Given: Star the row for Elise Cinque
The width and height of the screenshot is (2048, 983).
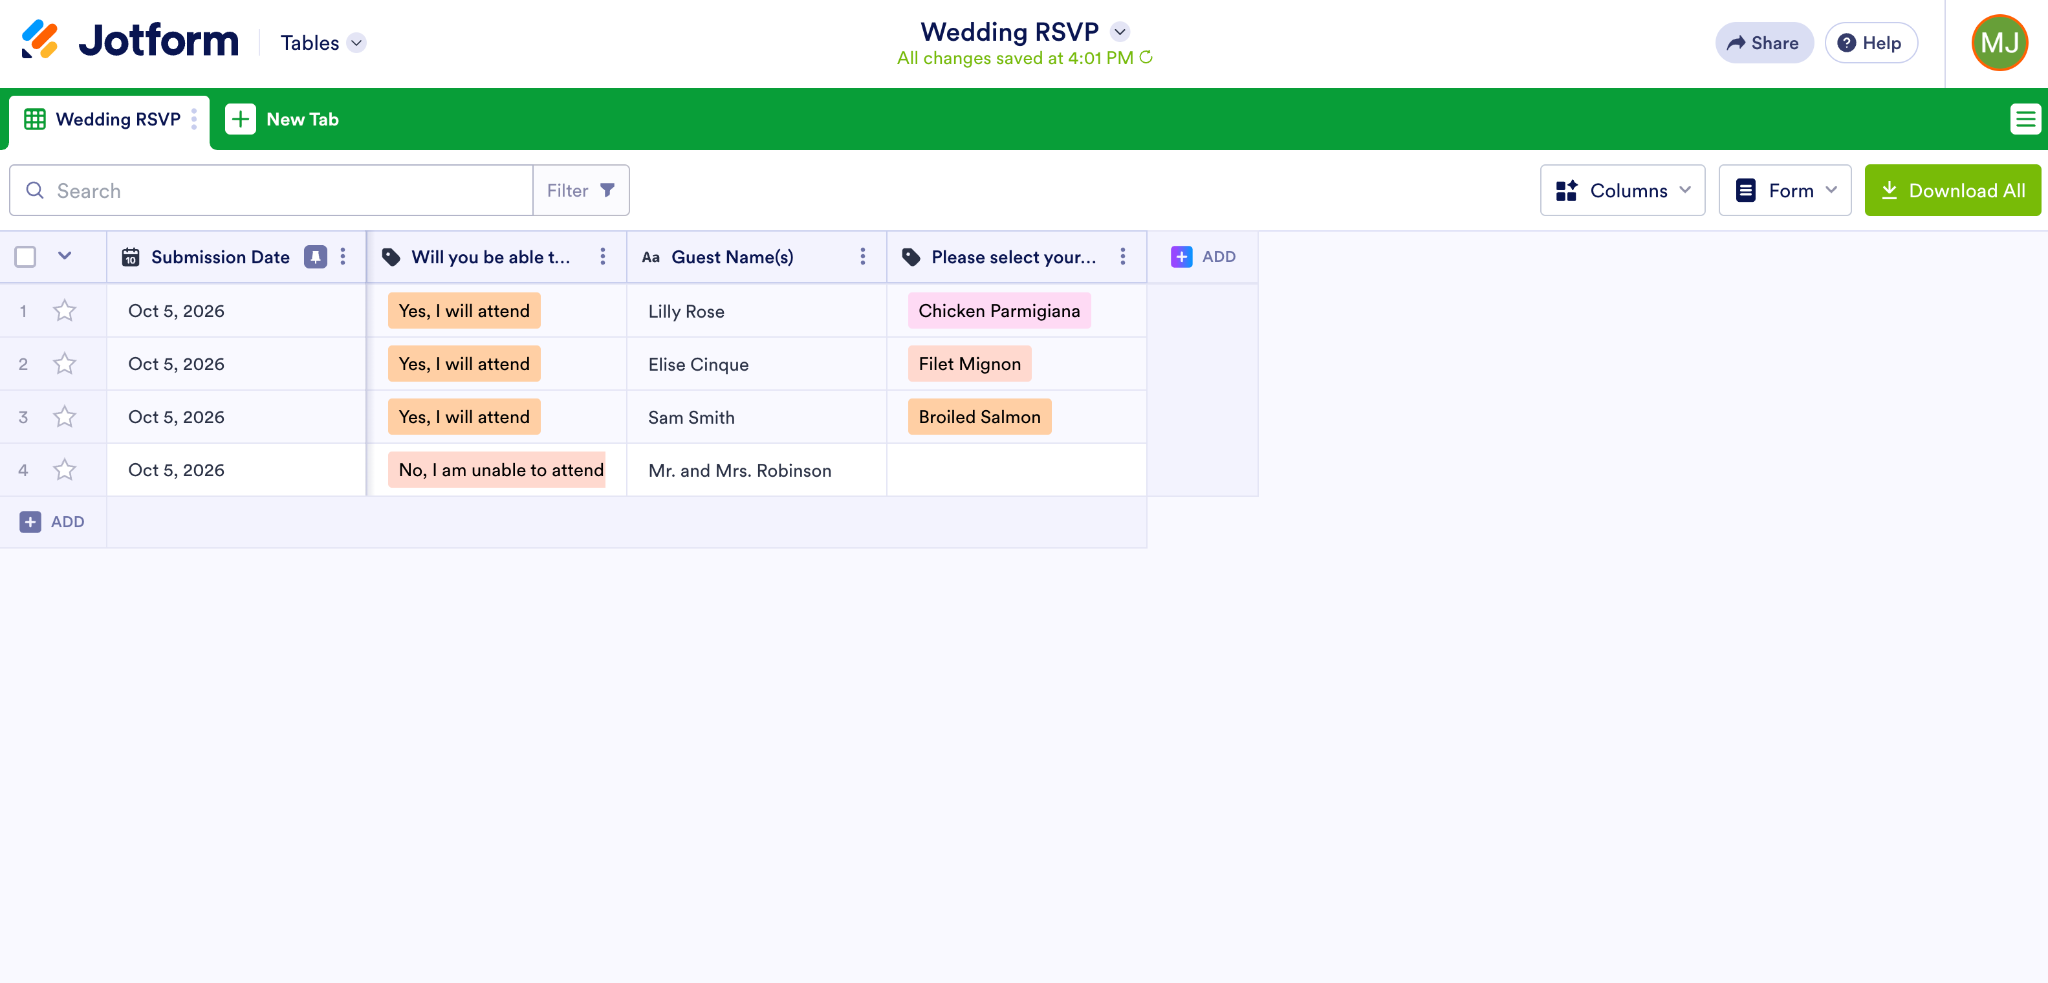Looking at the screenshot, I should 65,364.
